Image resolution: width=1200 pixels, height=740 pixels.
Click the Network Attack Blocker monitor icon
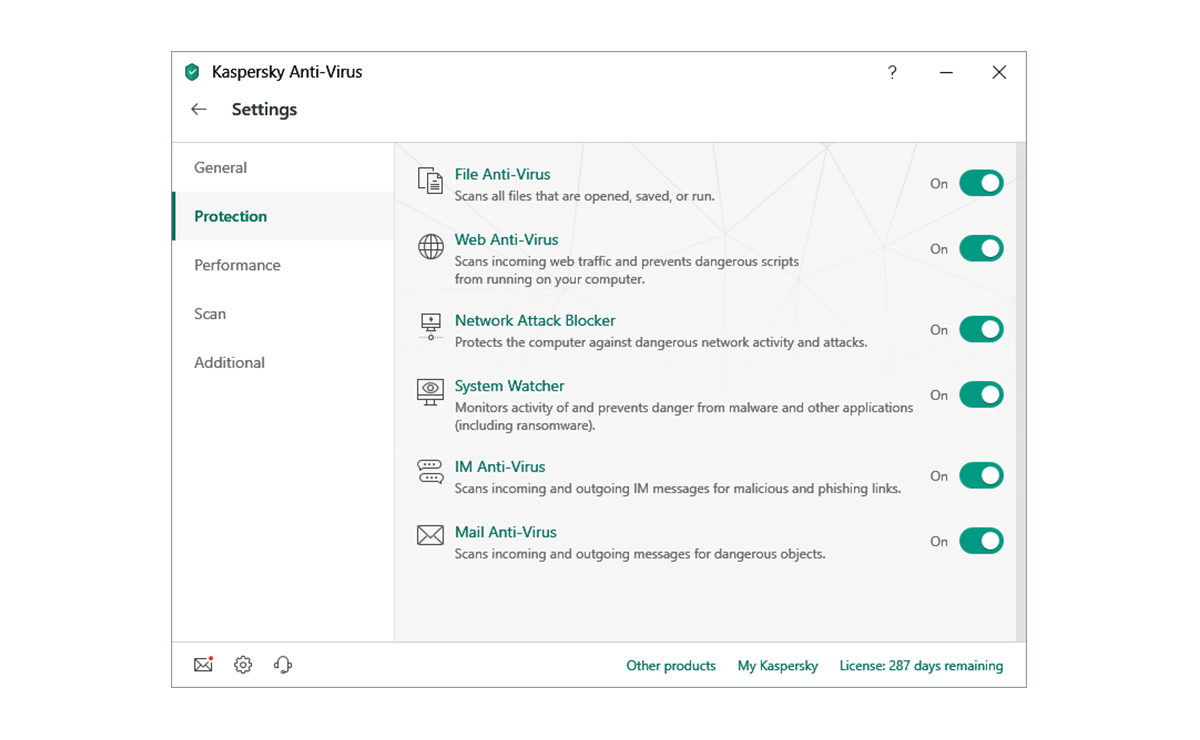click(x=430, y=327)
